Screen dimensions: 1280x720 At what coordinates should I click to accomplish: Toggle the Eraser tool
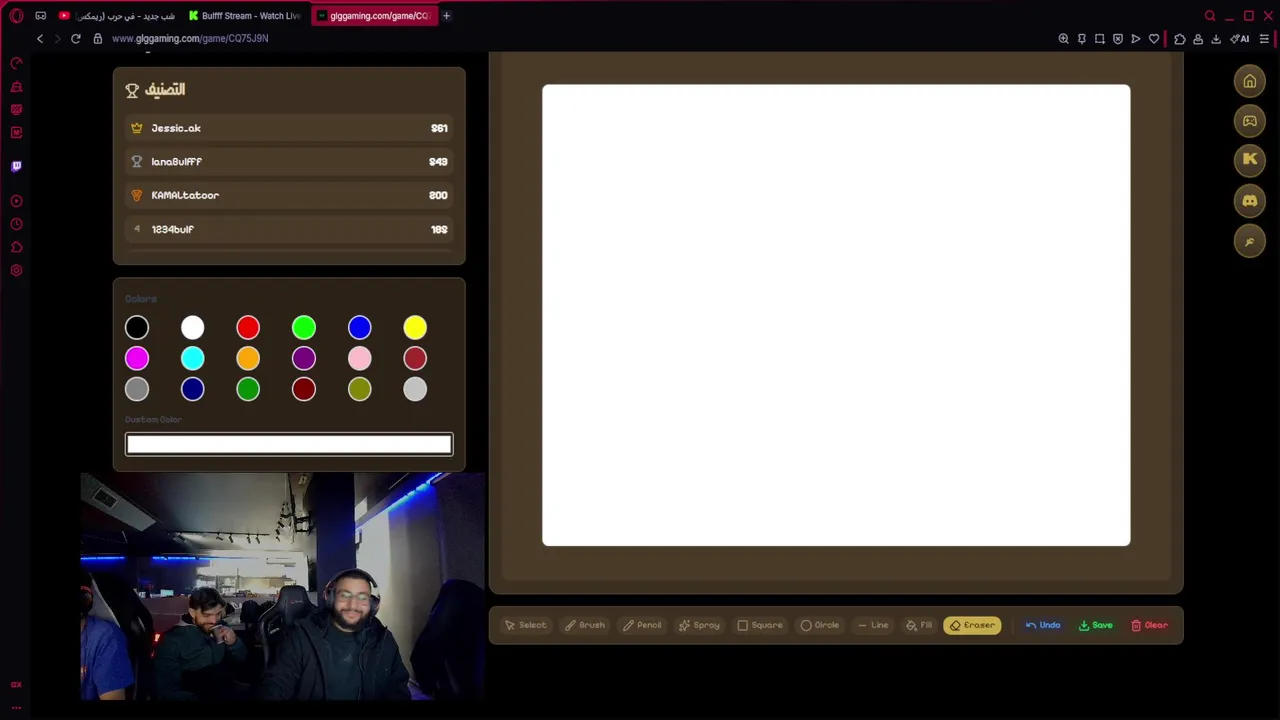coord(972,625)
